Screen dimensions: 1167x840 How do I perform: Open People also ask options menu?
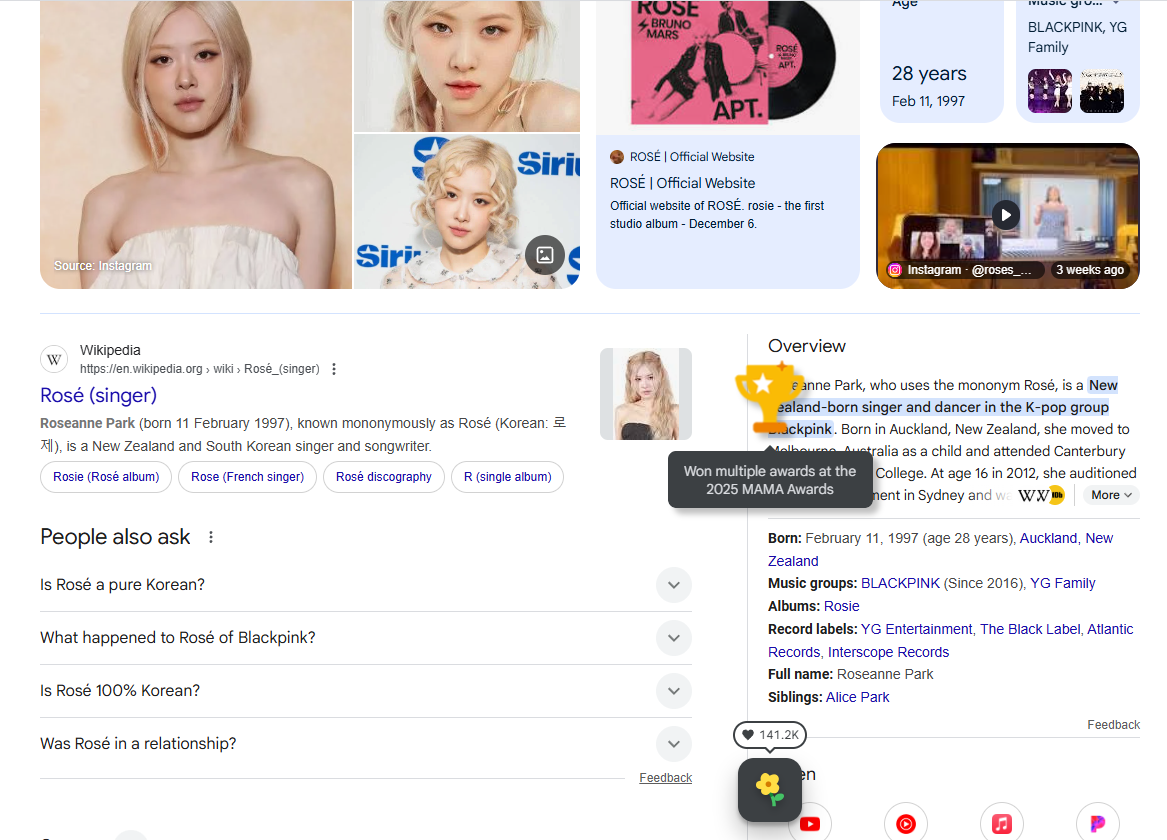[211, 537]
